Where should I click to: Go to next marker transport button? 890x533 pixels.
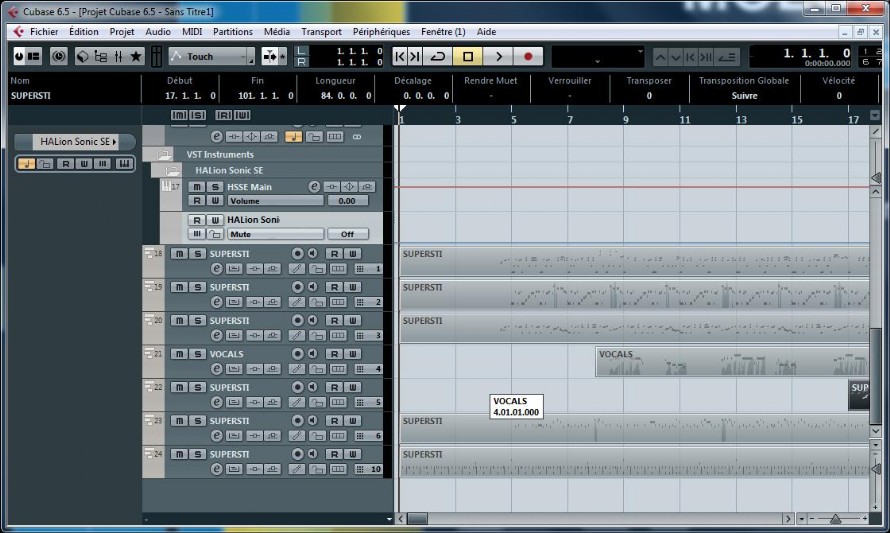coord(415,56)
